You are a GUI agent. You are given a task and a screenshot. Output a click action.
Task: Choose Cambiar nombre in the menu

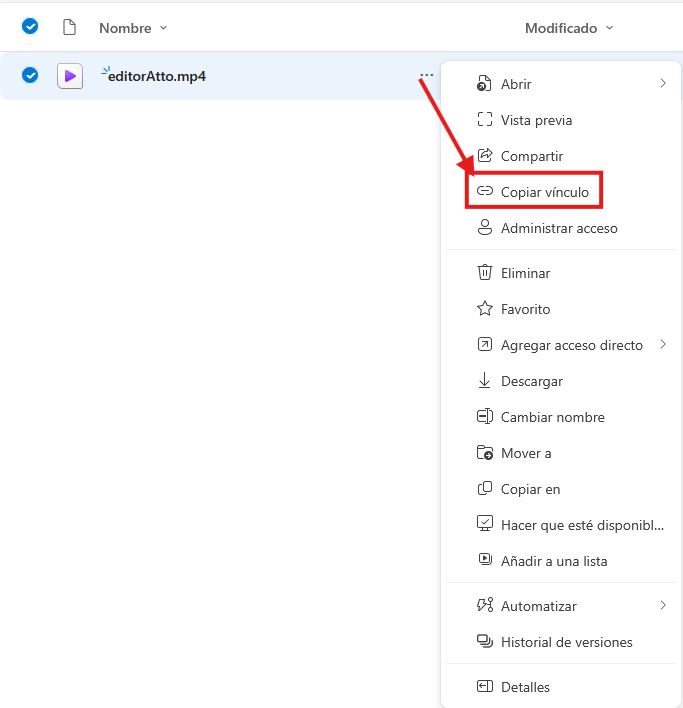tap(552, 417)
